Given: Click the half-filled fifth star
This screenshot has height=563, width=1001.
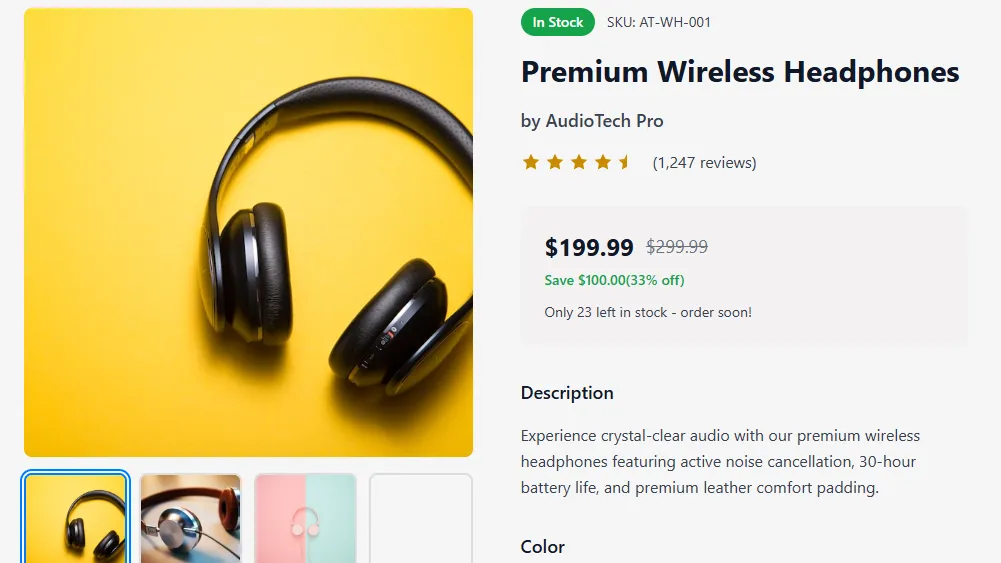Looking at the screenshot, I should pyautogui.click(x=626, y=162).
